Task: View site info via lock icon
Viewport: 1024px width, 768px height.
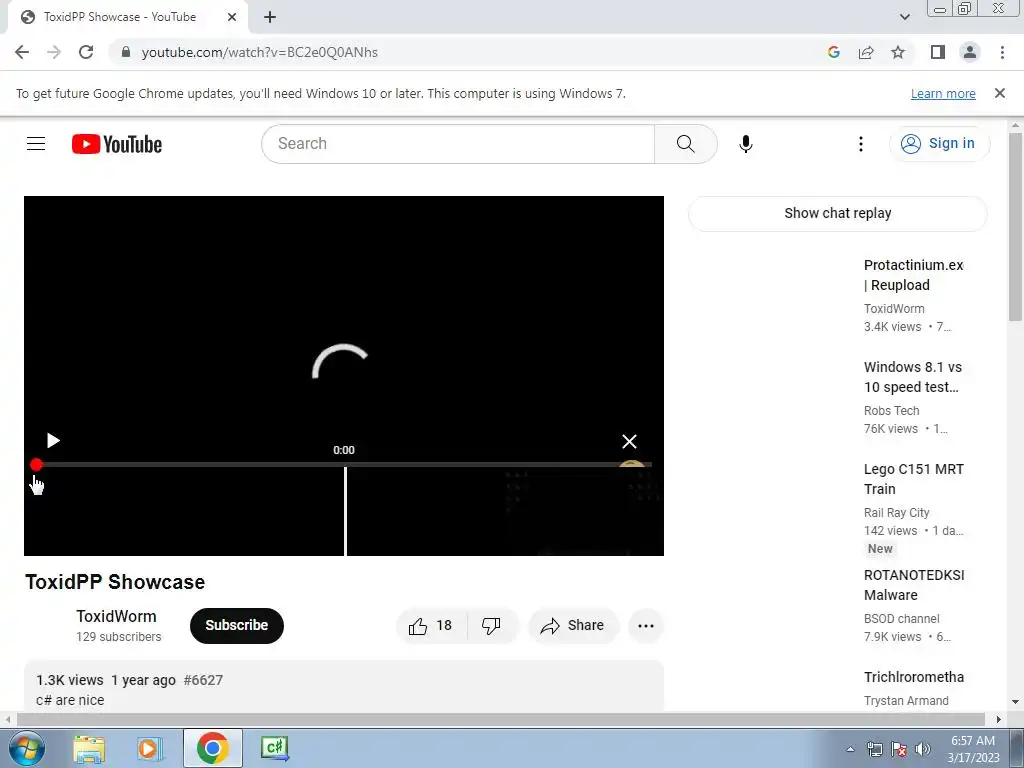Action: [126, 52]
